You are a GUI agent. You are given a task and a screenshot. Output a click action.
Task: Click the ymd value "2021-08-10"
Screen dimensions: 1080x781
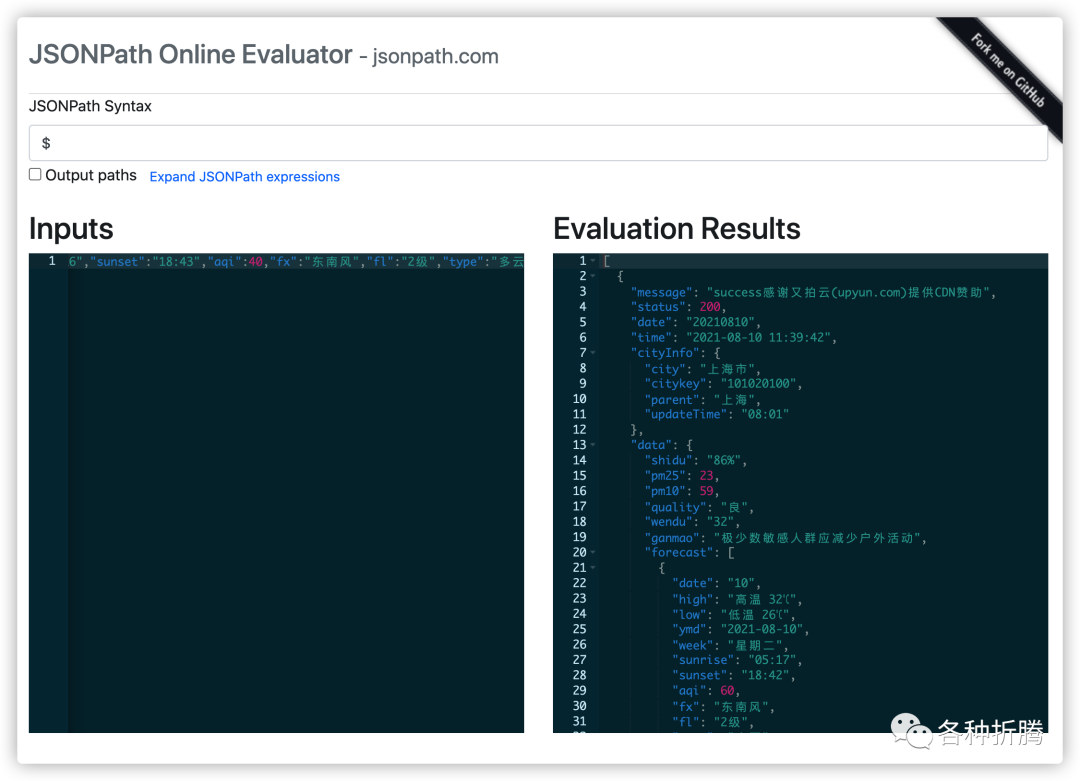(761, 629)
